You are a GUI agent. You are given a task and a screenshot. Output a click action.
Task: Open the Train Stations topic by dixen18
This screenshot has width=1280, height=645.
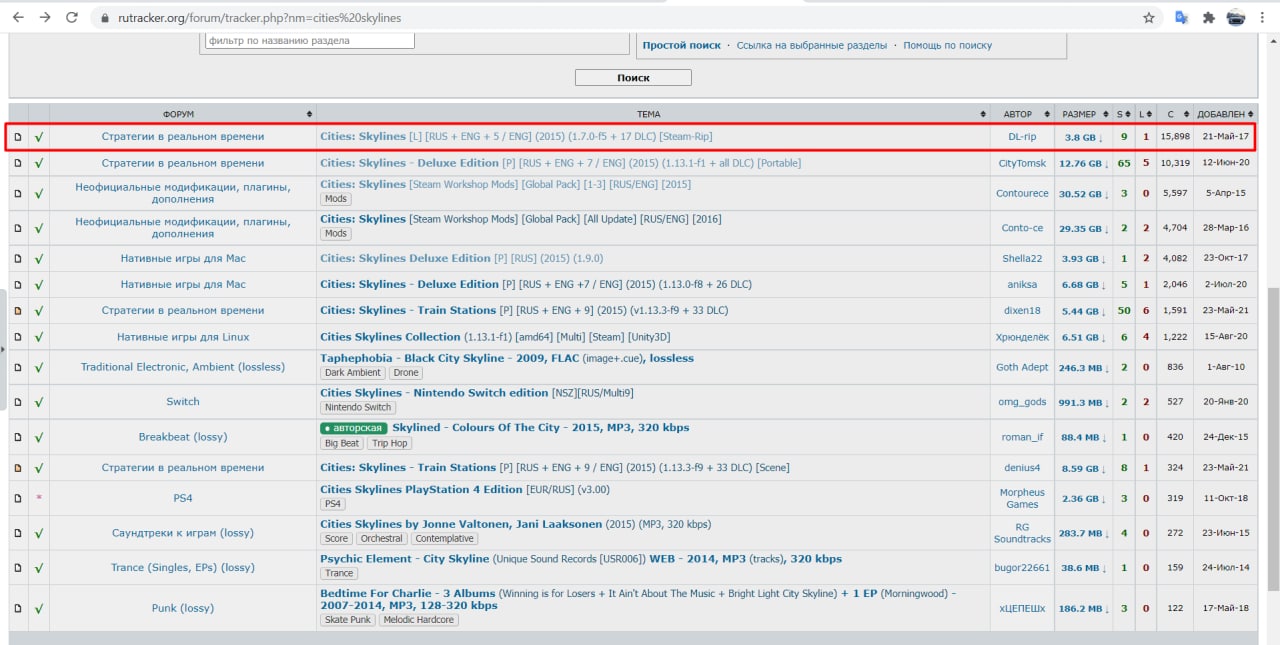(x=524, y=311)
